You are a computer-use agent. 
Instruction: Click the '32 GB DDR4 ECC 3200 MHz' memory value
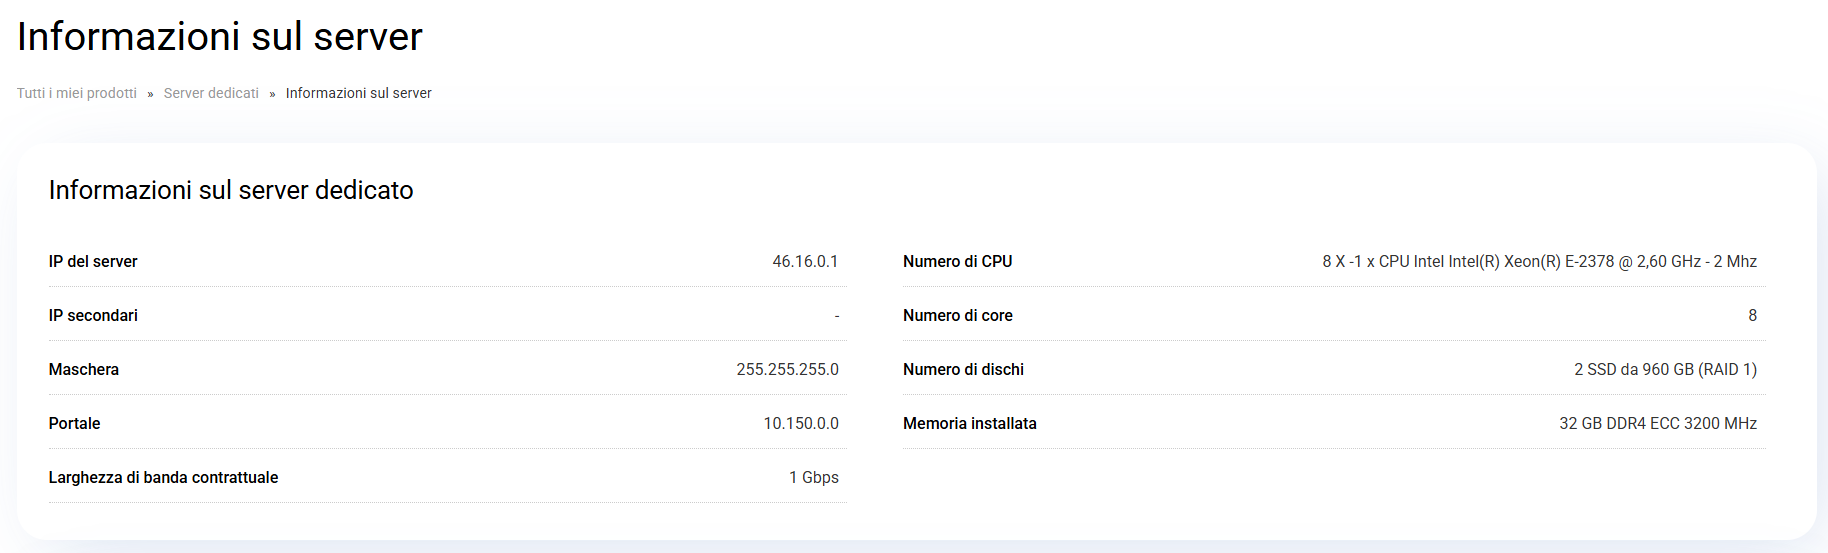(1658, 423)
